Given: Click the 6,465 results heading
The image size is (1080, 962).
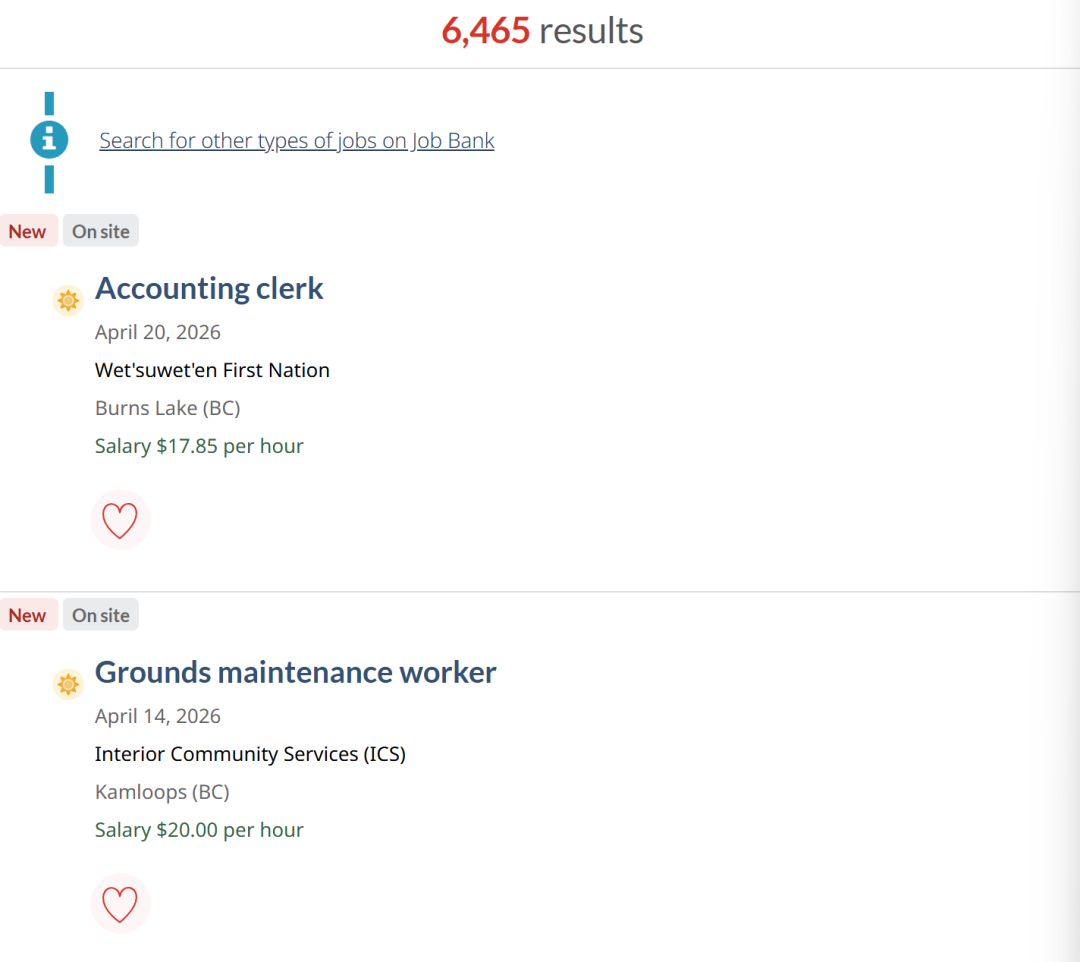Looking at the screenshot, I should [x=542, y=31].
